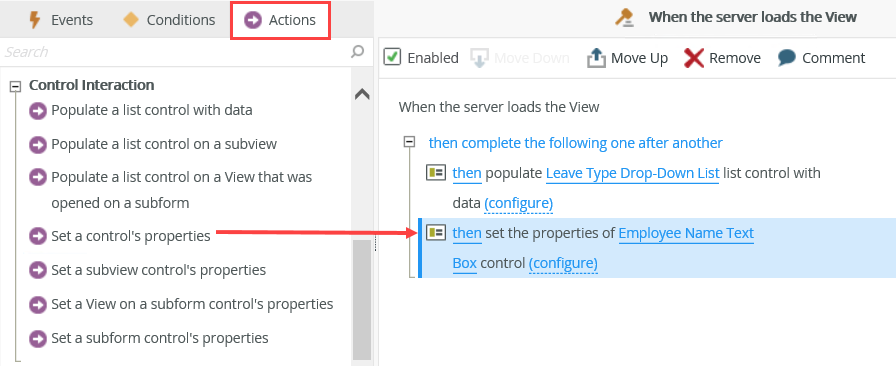Click 'then complete the following one after another'
The image size is (896, 366).
(575, 142)
